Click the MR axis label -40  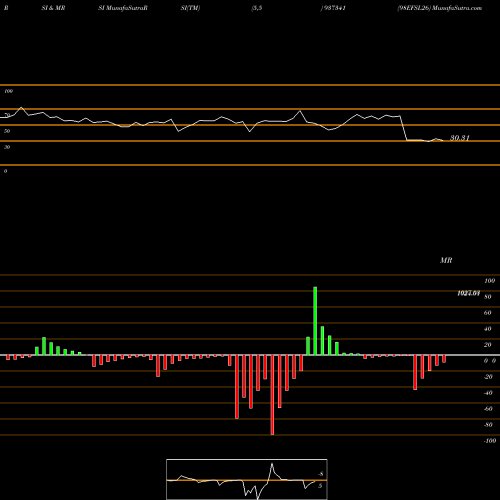coord(488,393)
